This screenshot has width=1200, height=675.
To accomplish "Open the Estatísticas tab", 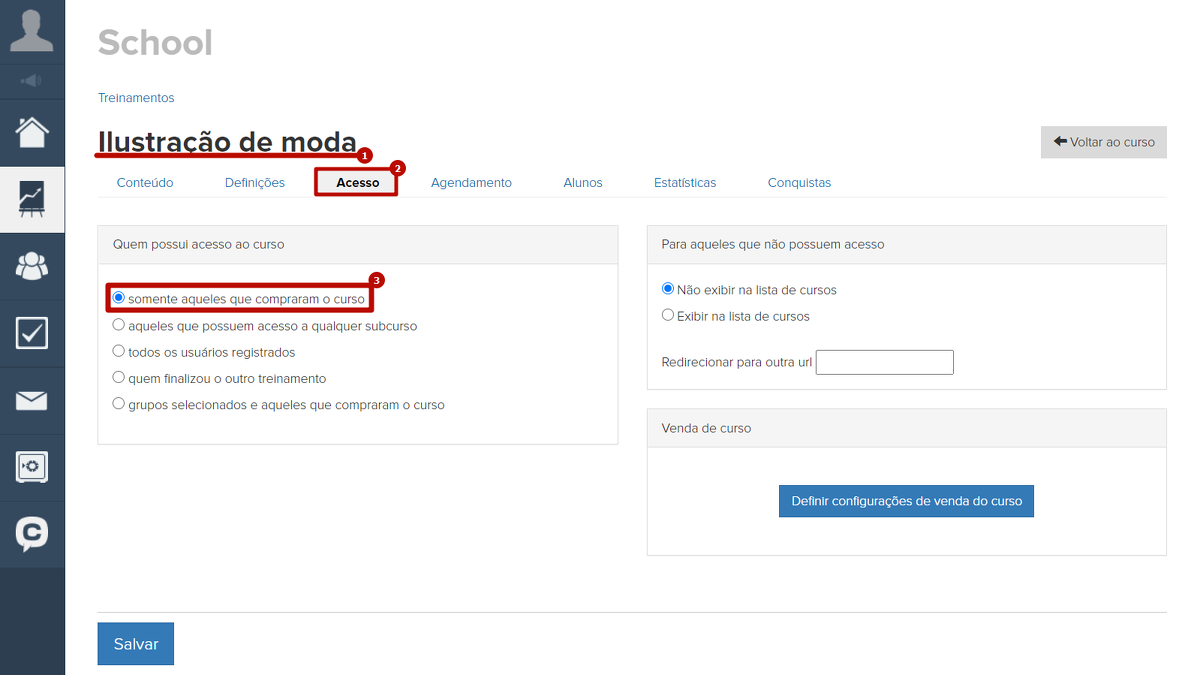I will click(685, 183).
